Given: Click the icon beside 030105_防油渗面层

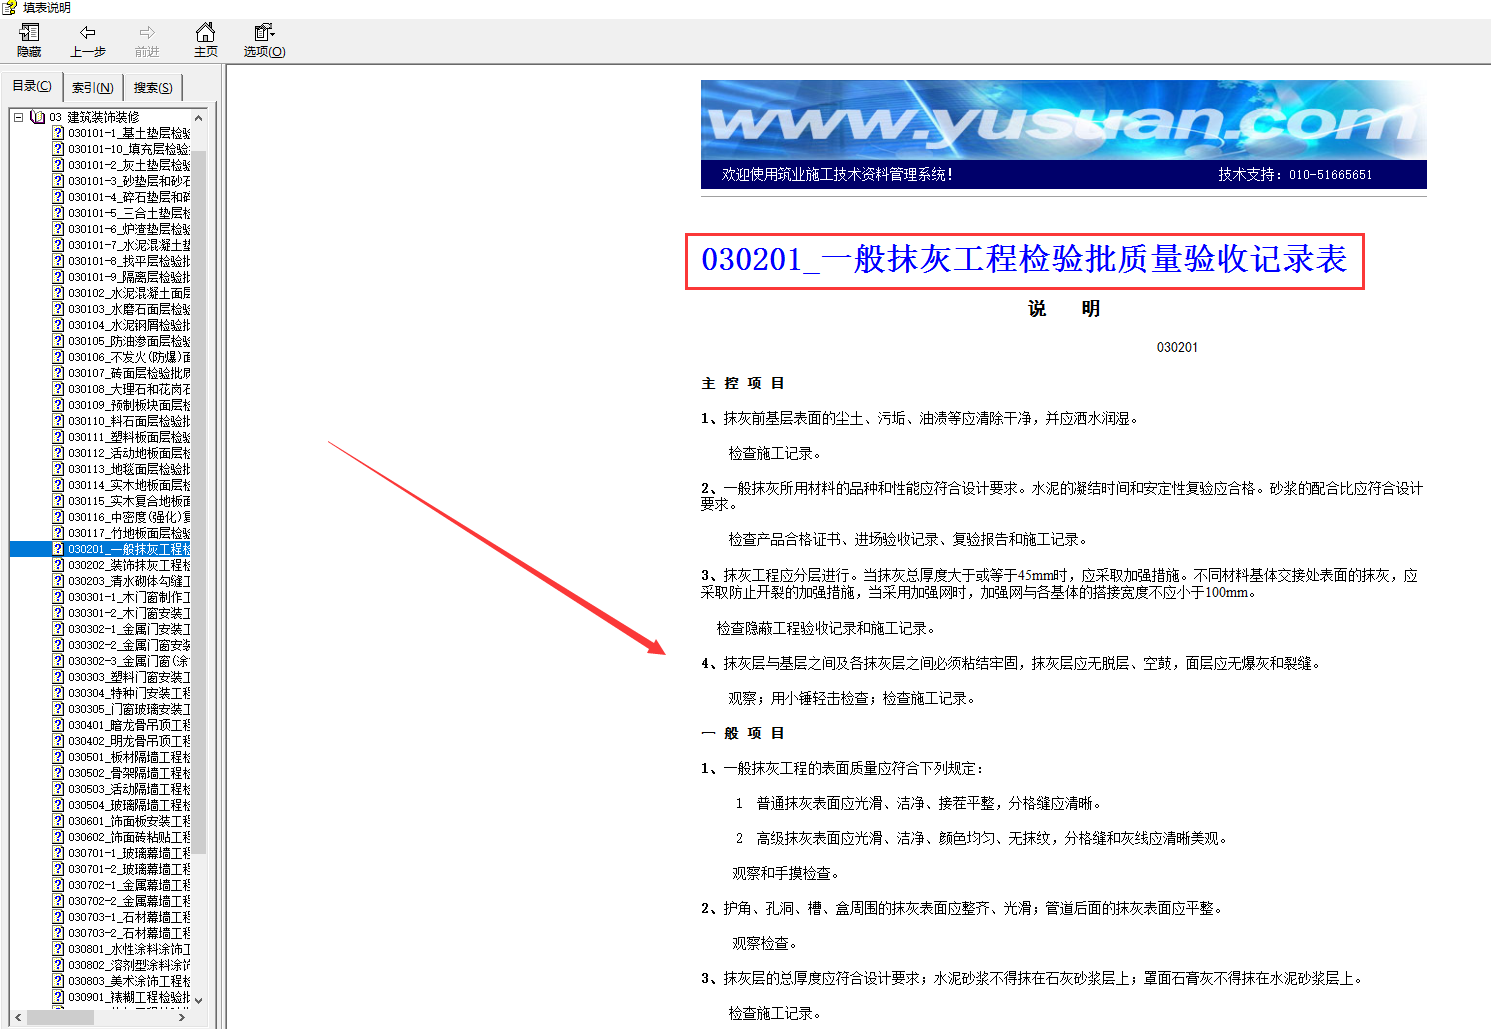Looking at the screenshot, I should click(x=58, y=341).
